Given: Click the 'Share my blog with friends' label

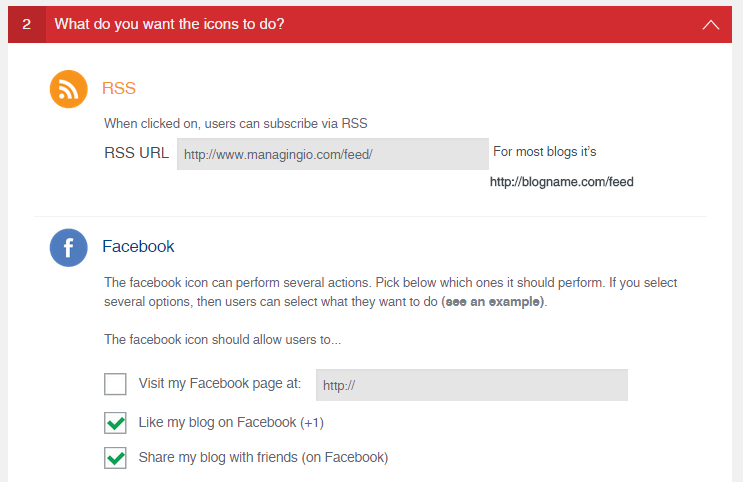Looking at the screenshot, I should pos(263,458).
